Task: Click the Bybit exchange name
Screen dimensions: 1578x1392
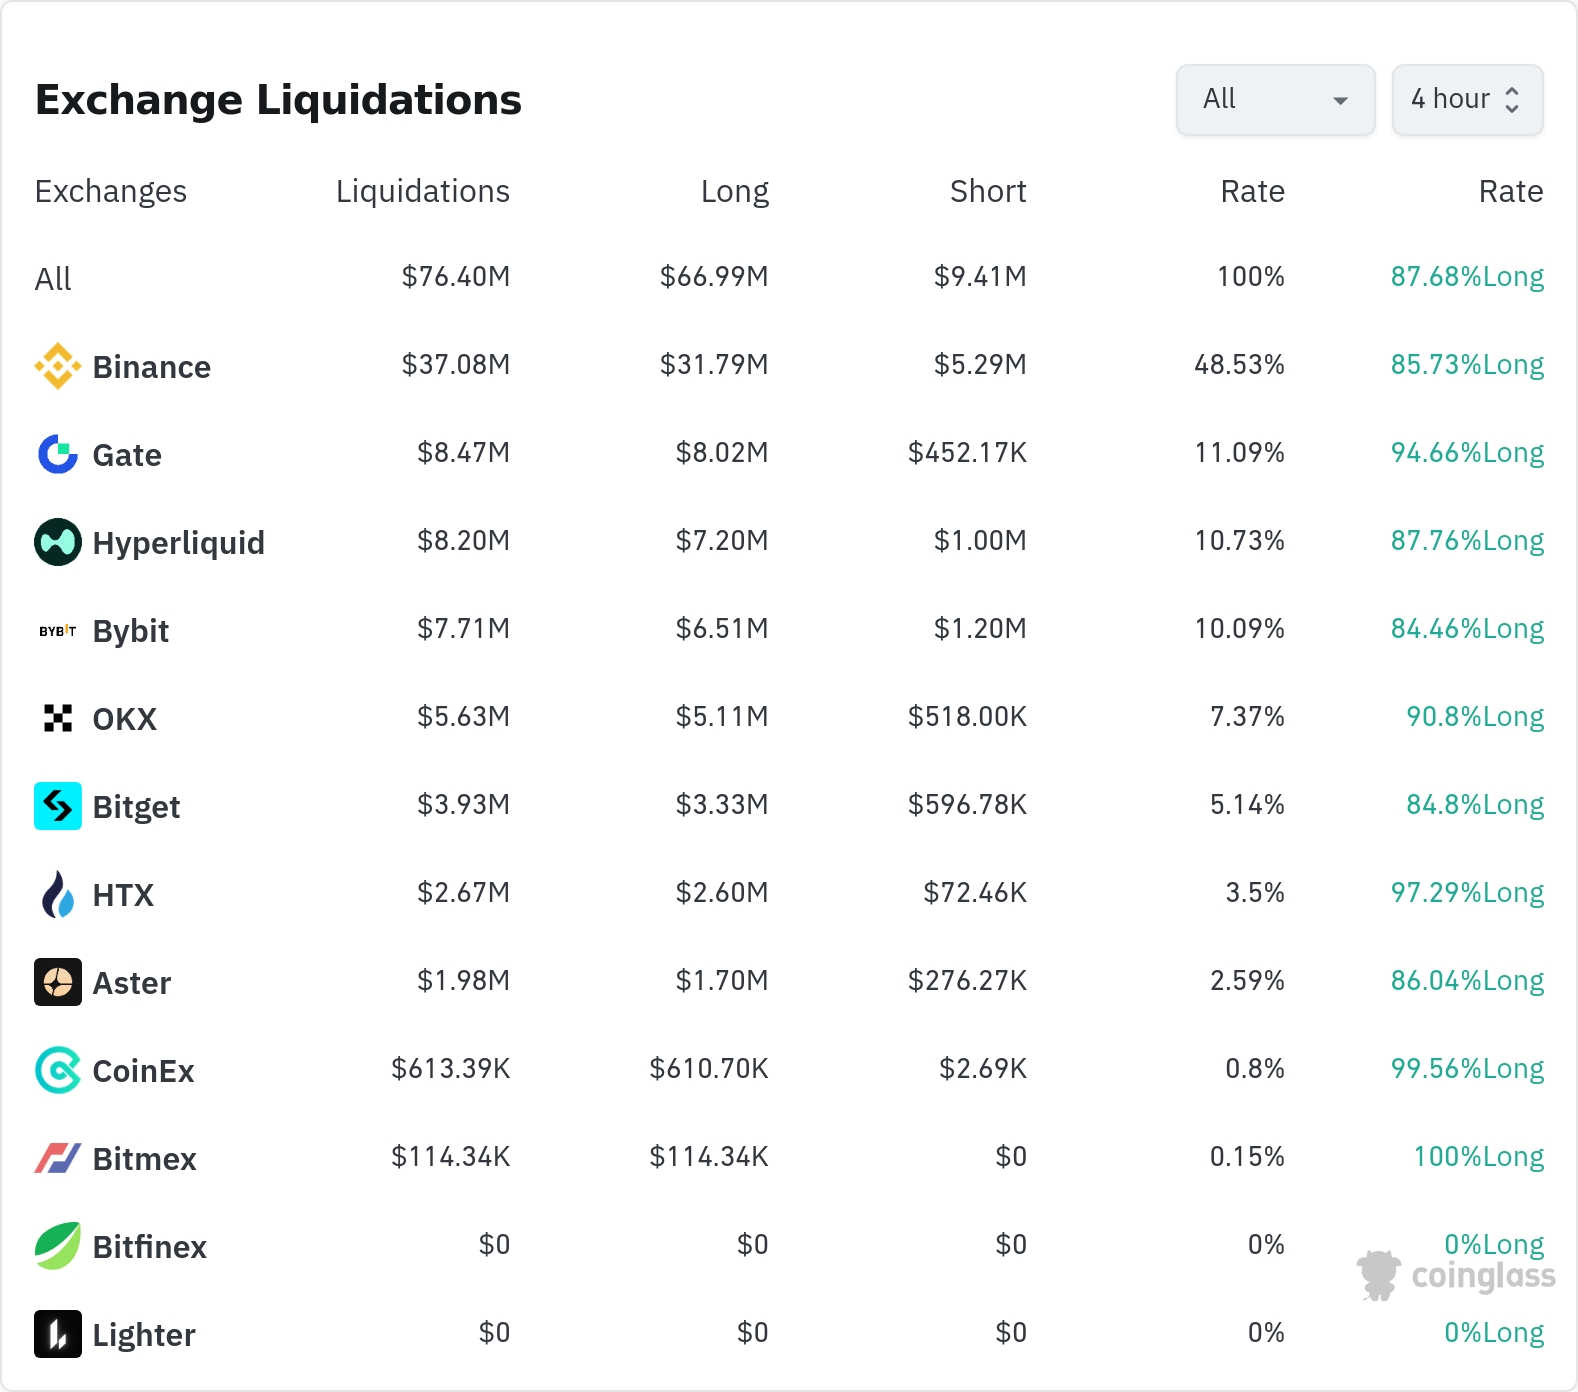Action: click(131, 631)
